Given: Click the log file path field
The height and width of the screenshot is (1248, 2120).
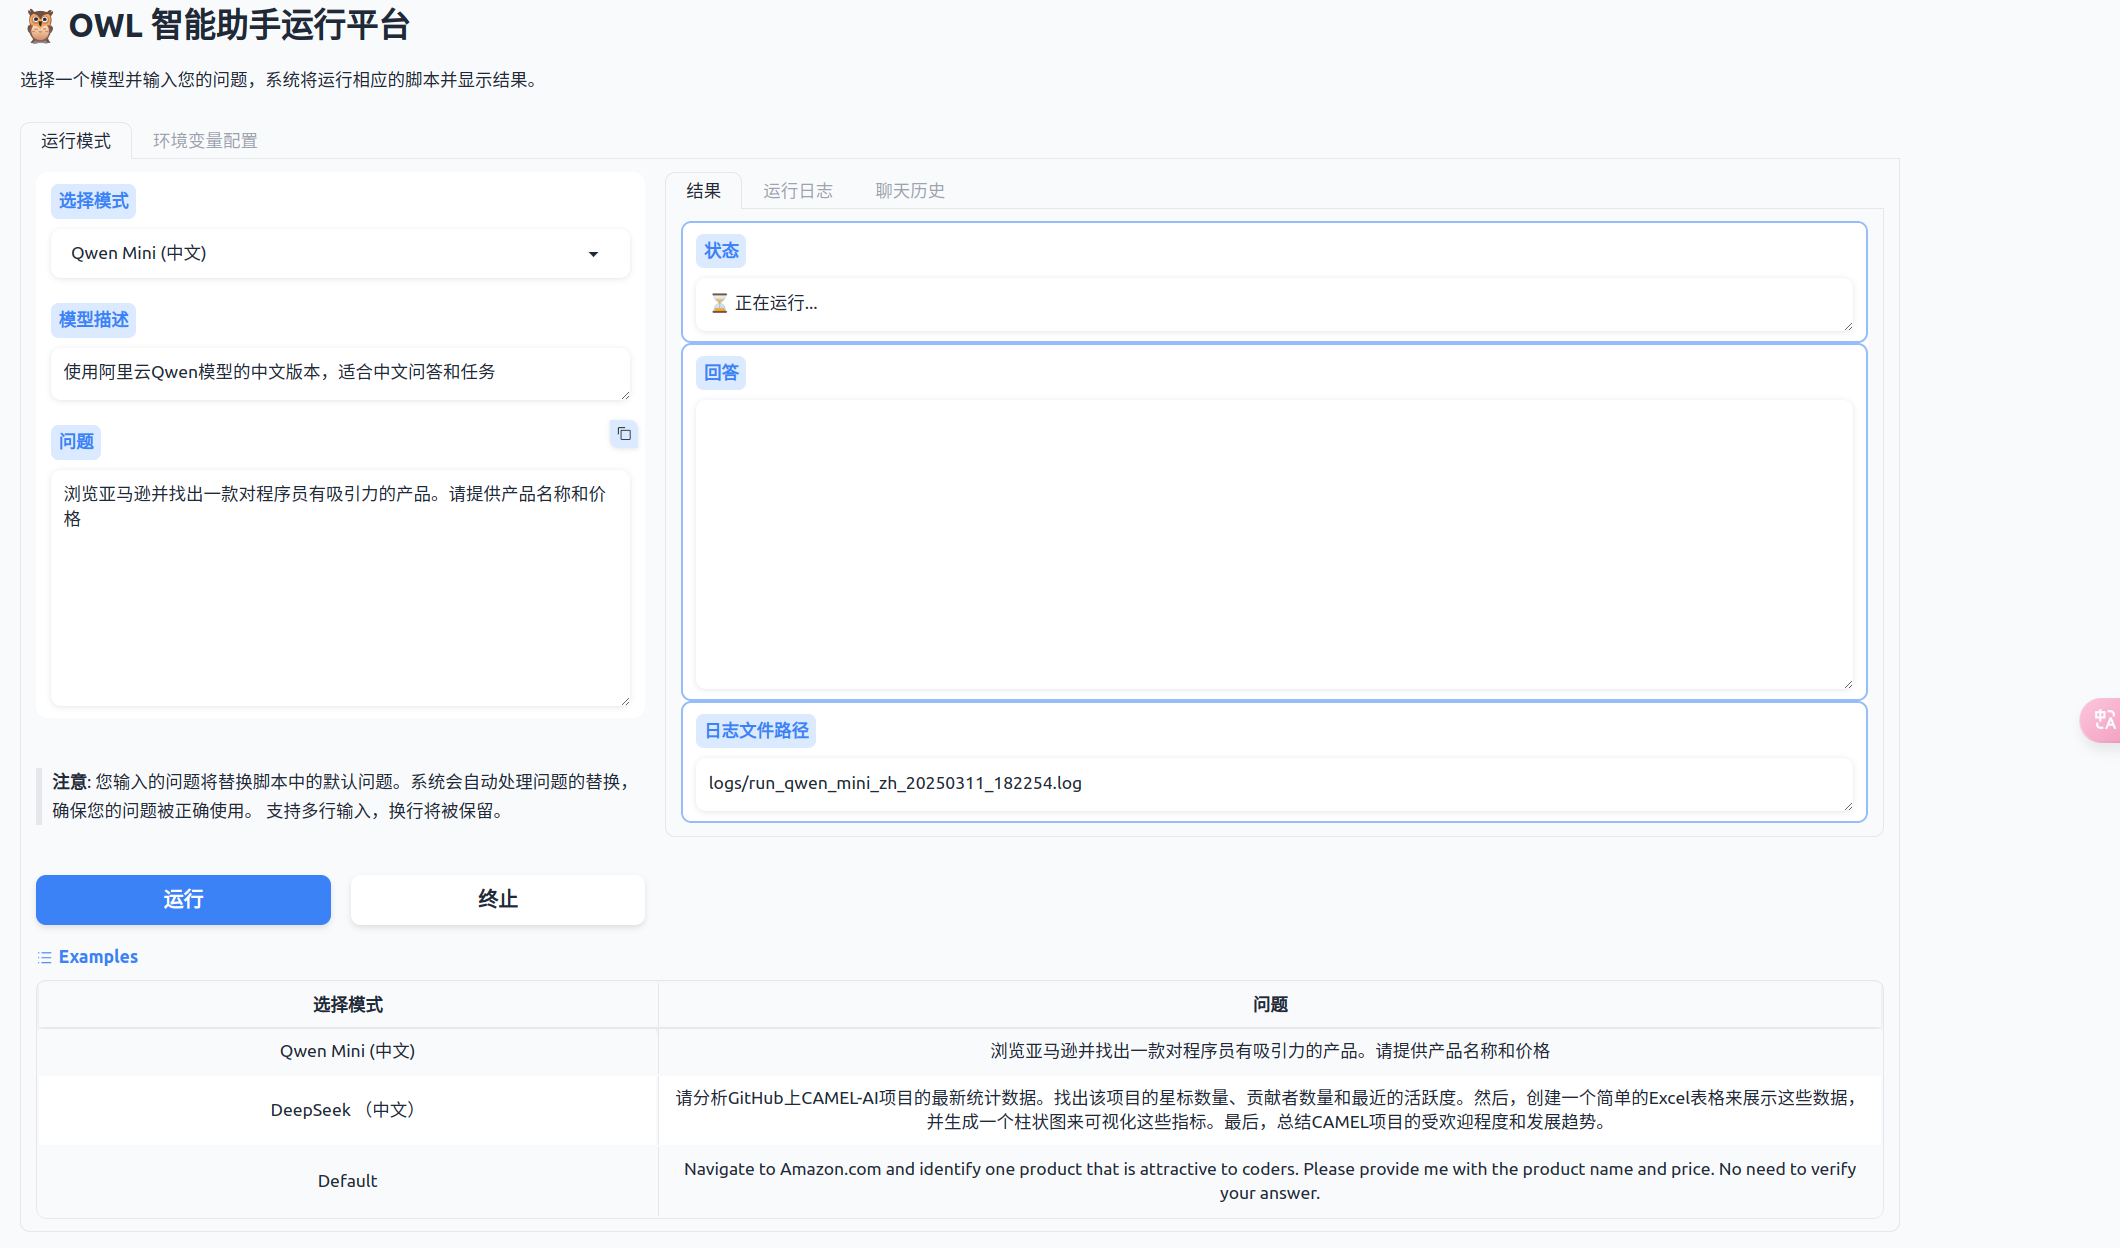Looking at the screenshot, I should coord(1272,783).
